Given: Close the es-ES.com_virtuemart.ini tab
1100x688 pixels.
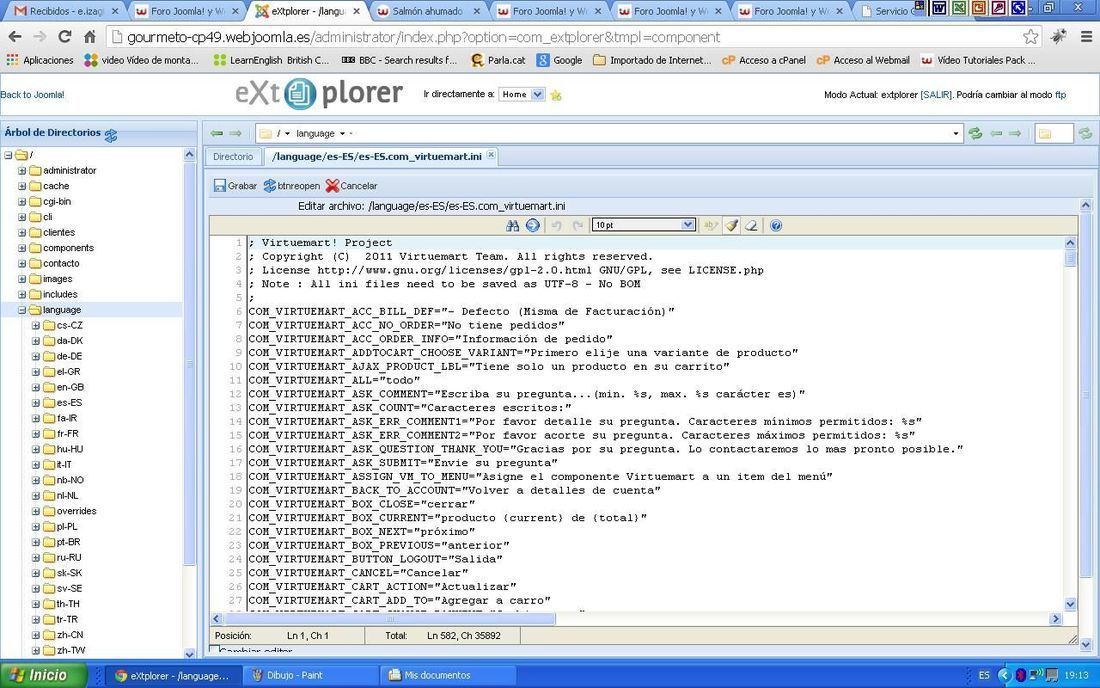Looking at the screenshot, I should 491,154.
